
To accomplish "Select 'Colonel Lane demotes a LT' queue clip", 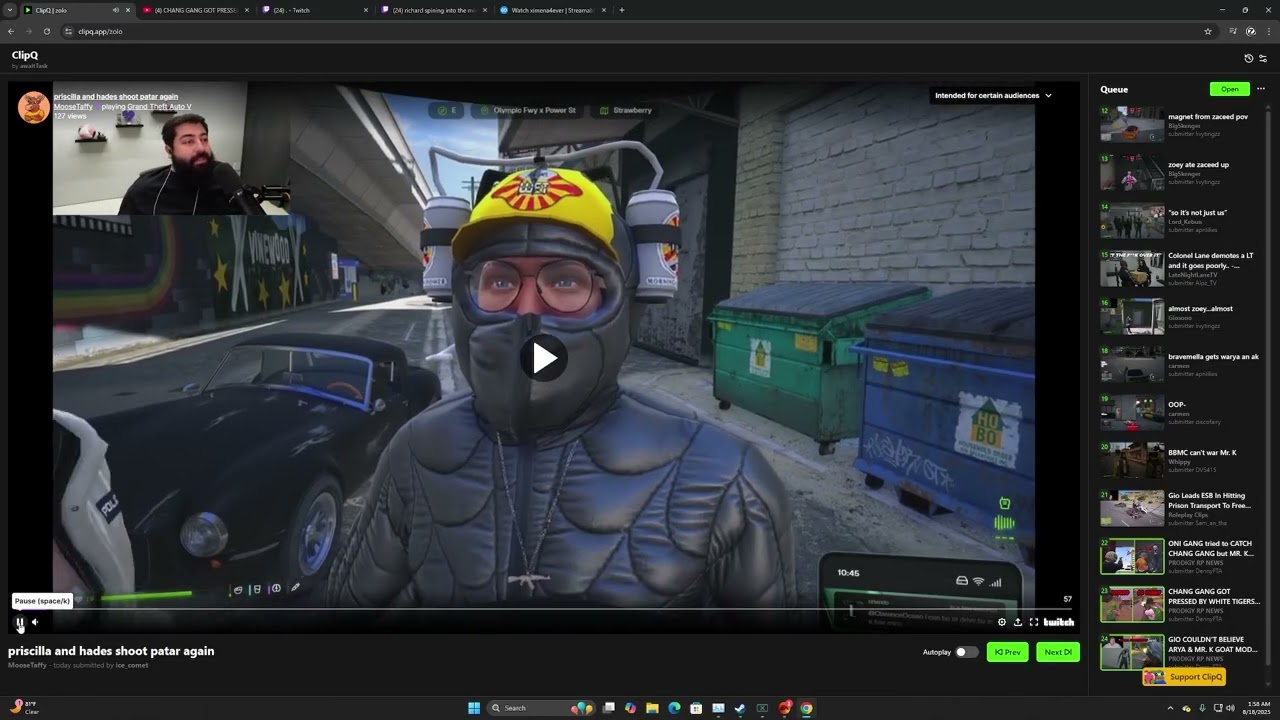I will [1180, 268].
